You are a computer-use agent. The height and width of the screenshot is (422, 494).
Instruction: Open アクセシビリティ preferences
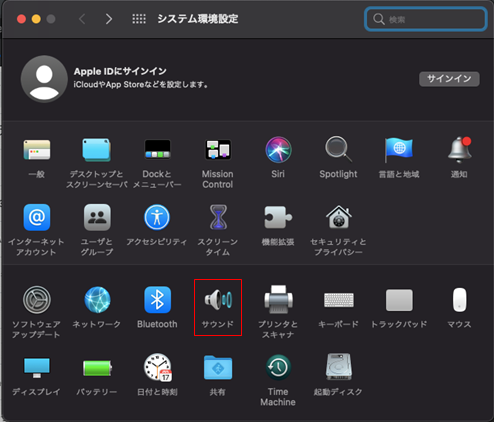pos(157,217)
